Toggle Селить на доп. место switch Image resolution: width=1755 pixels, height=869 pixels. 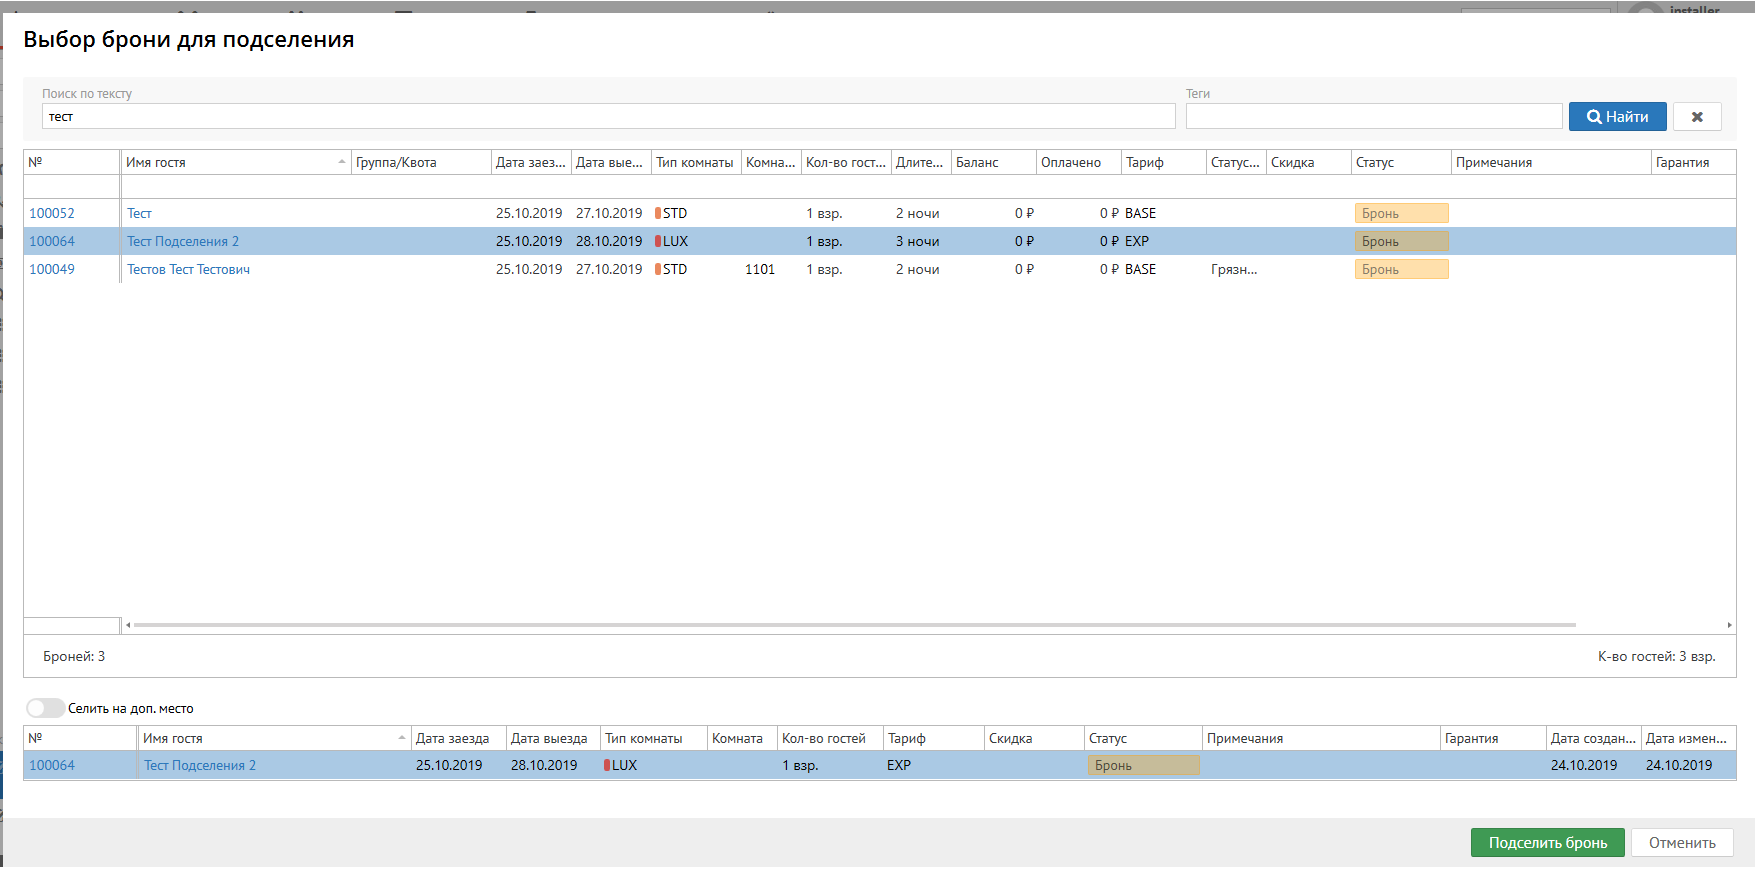pos(45,708)
